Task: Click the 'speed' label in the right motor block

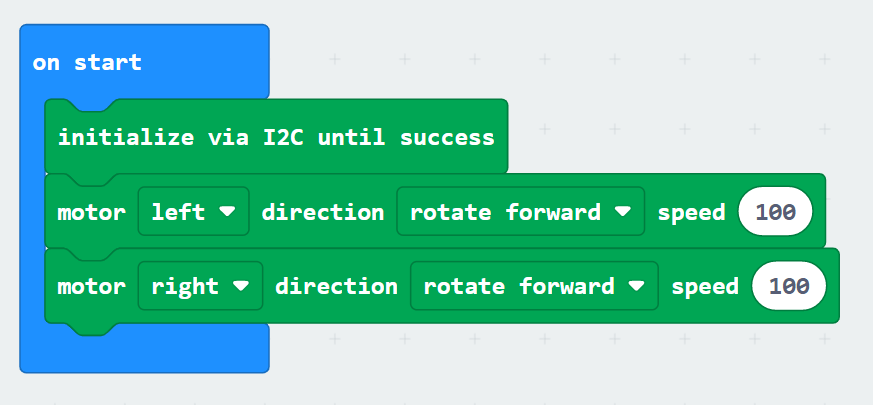Action: (705, 286)
